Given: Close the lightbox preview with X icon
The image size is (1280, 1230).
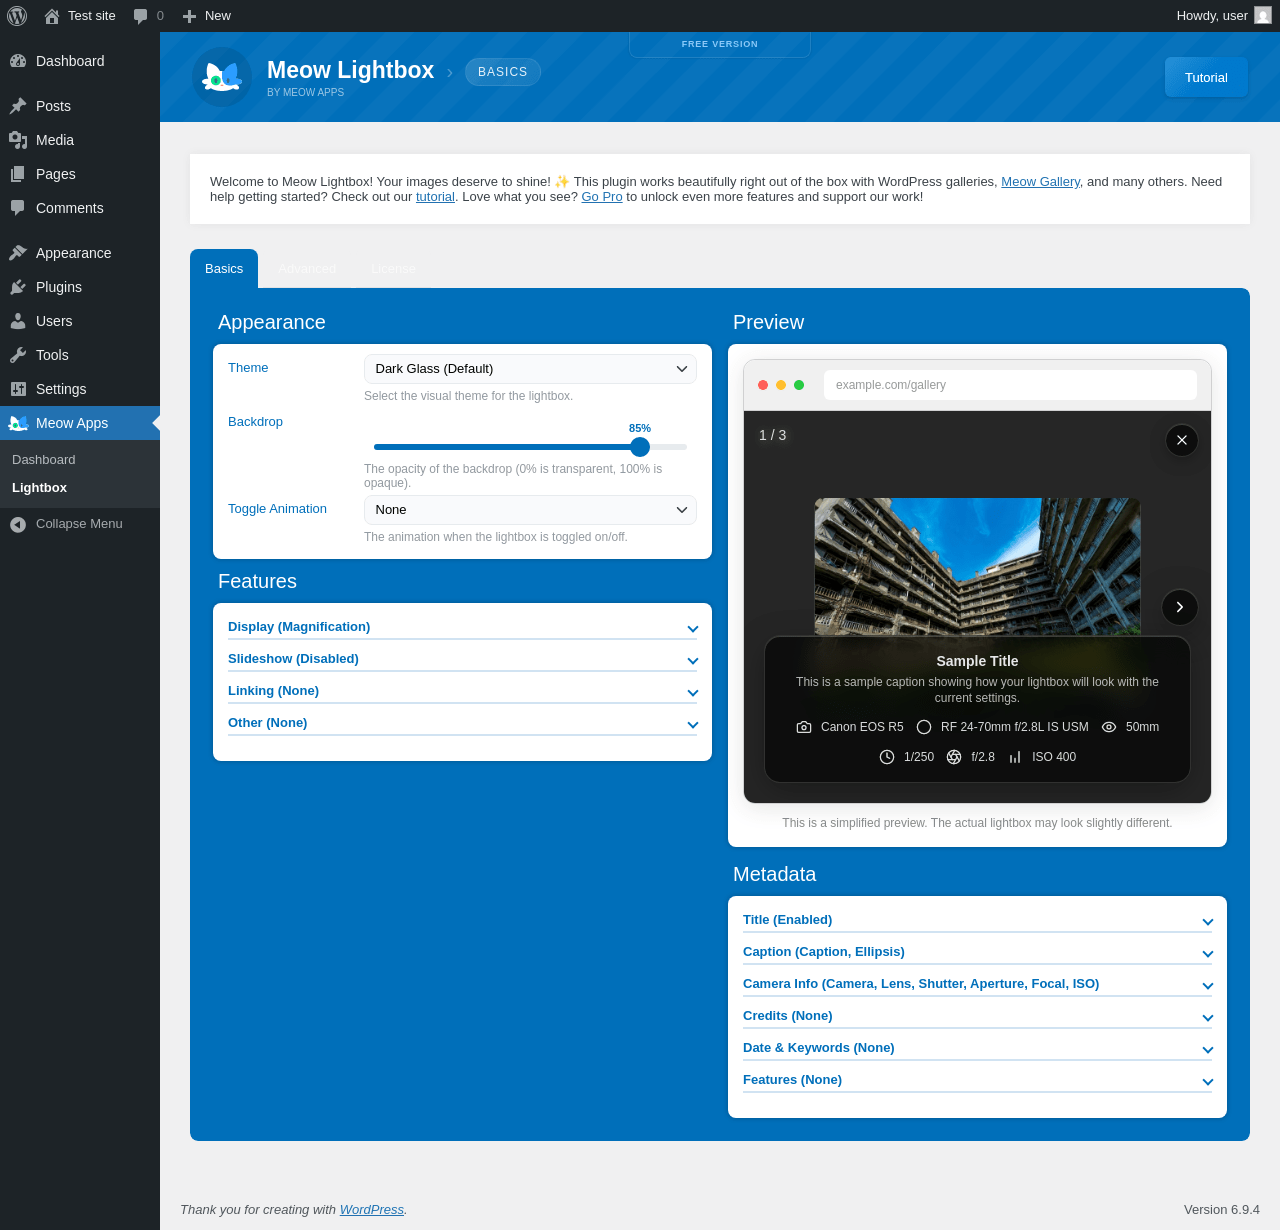Looking at the screenshot, I should [x=1181, y=440].
